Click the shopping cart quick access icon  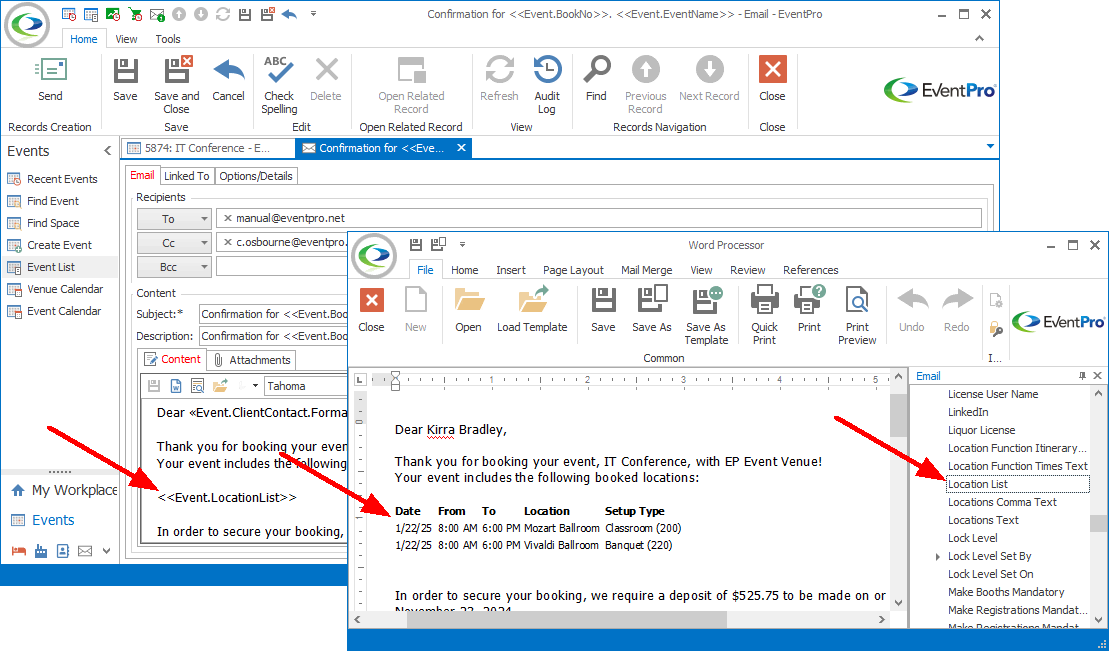point(135,14)
